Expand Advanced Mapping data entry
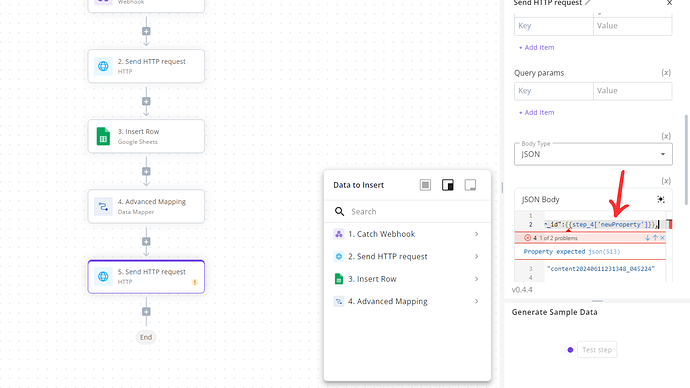690x388 pixels. pos(476,301)
